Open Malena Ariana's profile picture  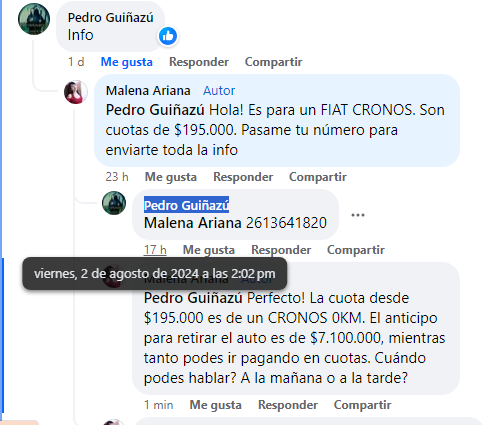tap(76, 92)
